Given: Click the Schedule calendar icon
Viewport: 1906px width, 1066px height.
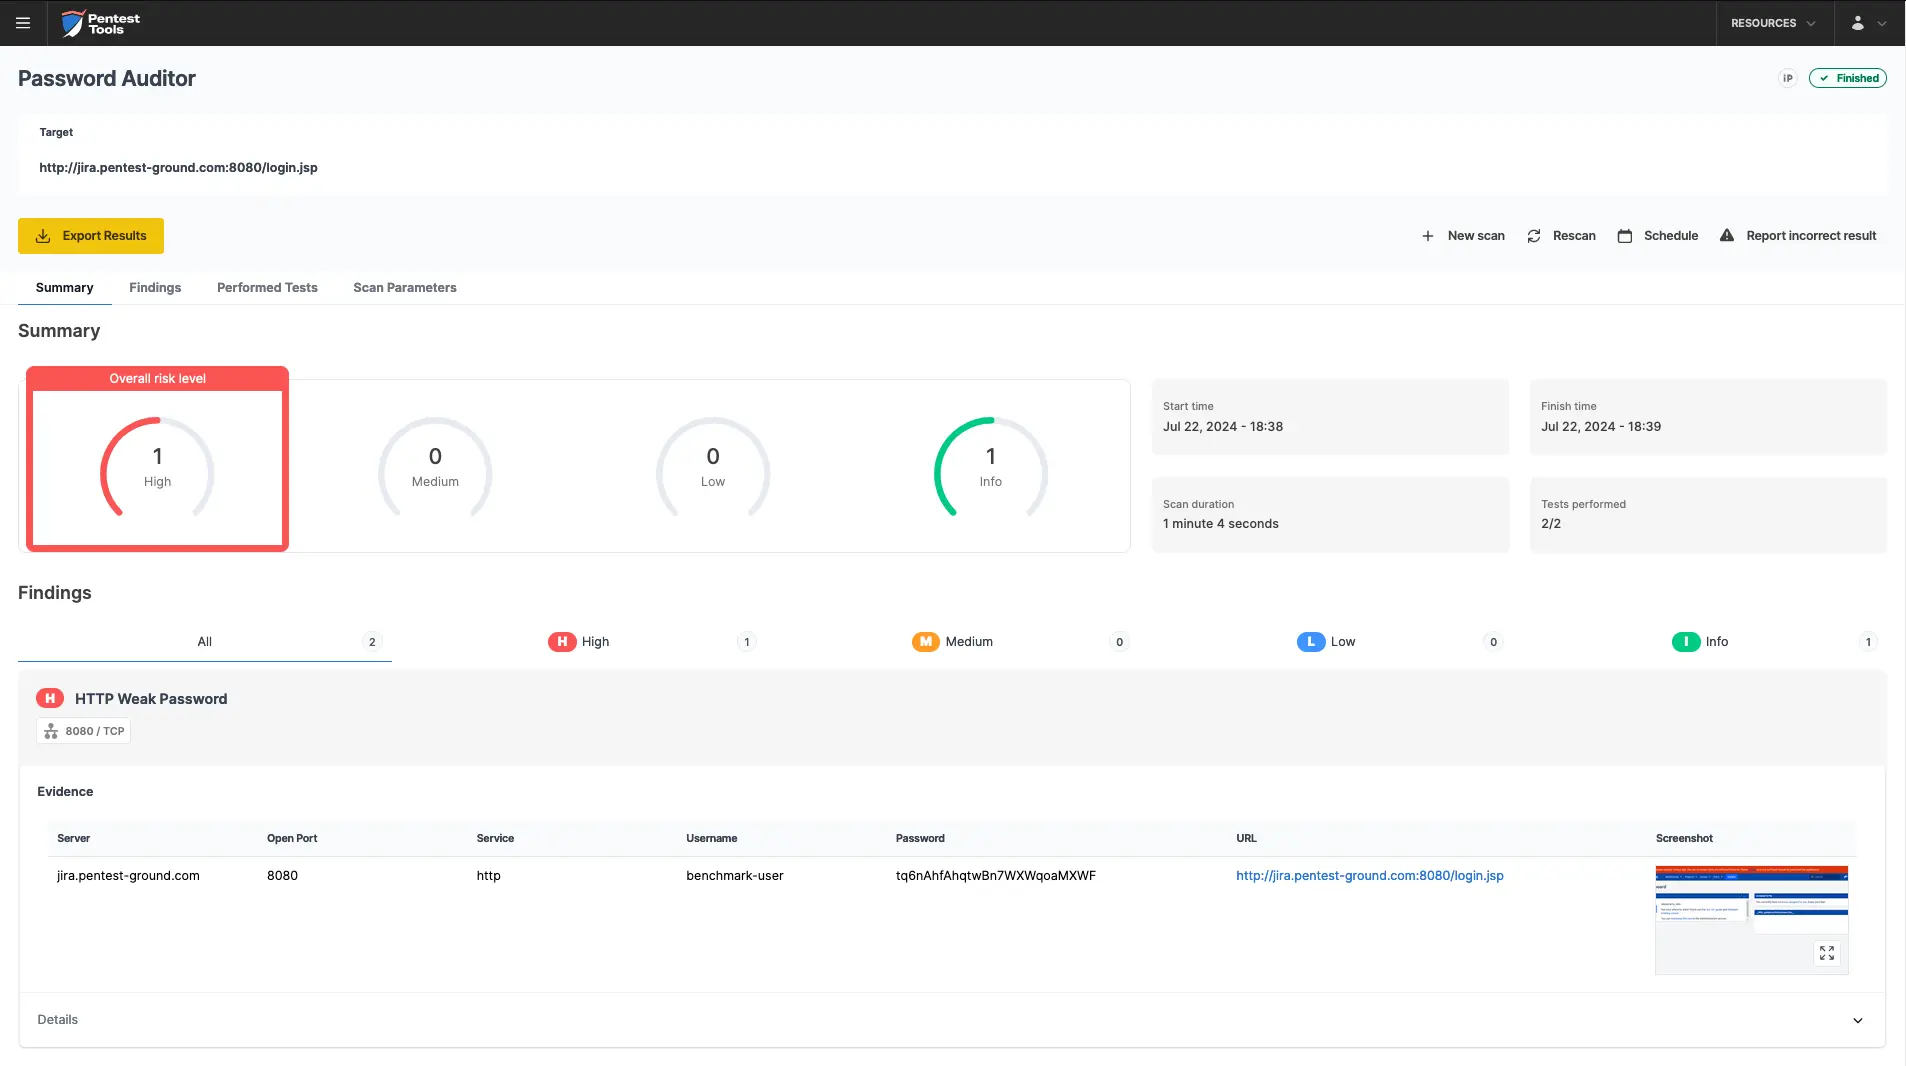Looking at the screenshot, I should point(1625,236).
